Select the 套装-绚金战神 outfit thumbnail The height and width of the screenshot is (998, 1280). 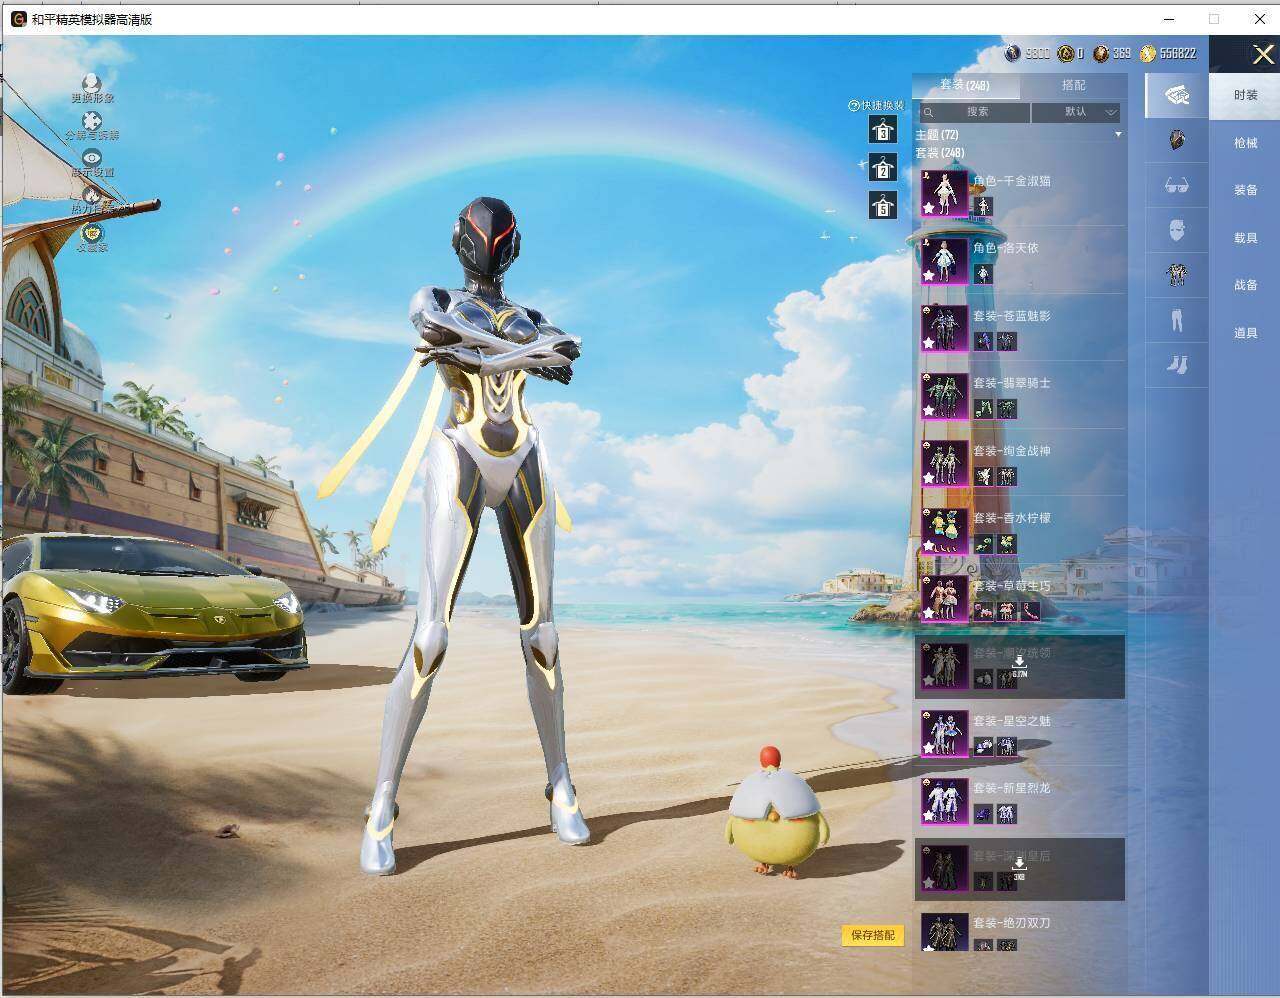coord(944,463)
